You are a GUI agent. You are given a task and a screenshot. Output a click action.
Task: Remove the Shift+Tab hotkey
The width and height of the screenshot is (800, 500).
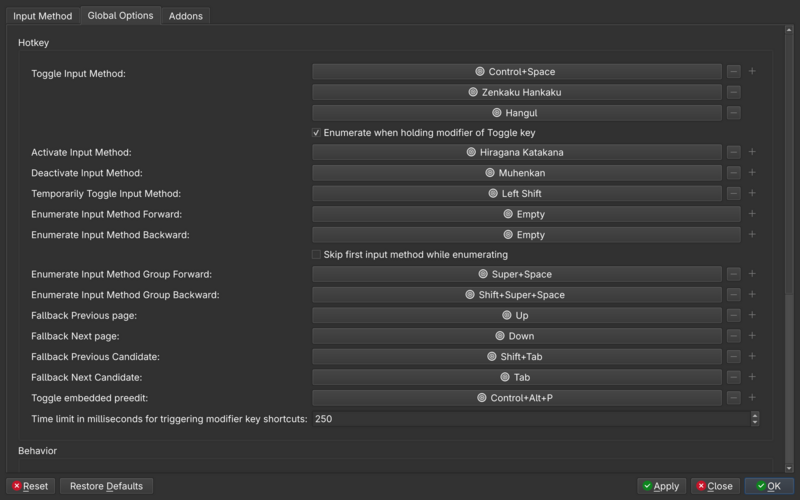pyautogui.click(x=734, y=357)
